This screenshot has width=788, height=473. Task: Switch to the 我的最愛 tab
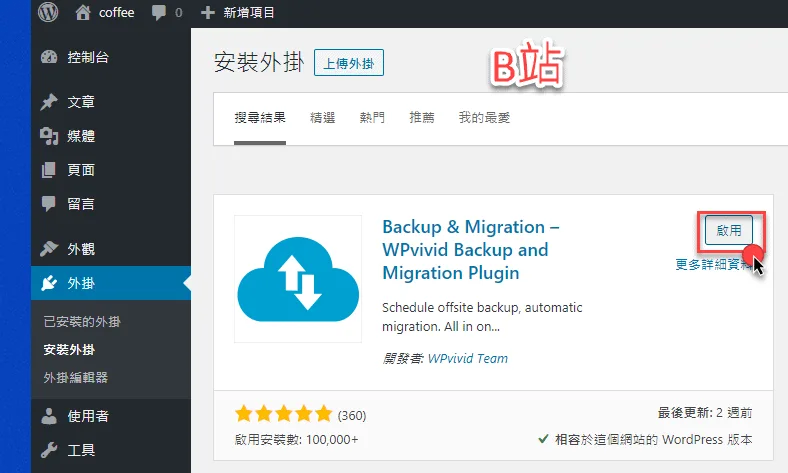(x=484, y=118)
